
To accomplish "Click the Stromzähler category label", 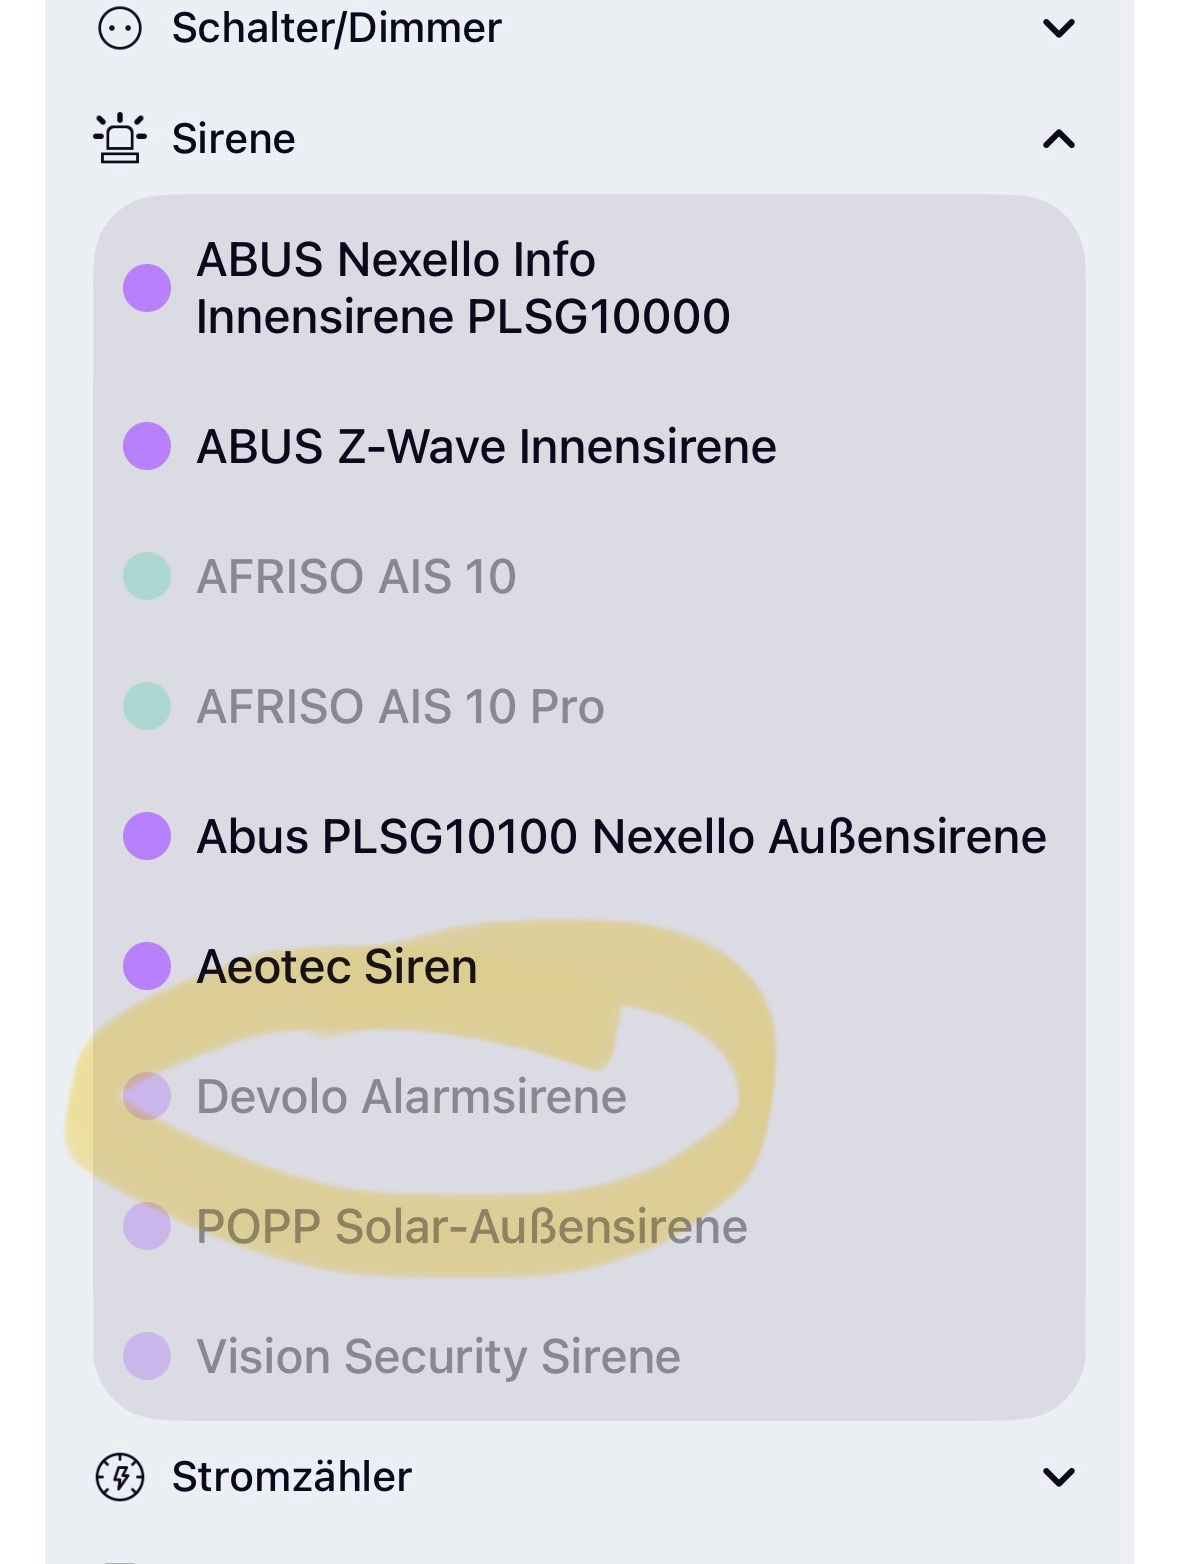I will click(x=291, y=1476).
